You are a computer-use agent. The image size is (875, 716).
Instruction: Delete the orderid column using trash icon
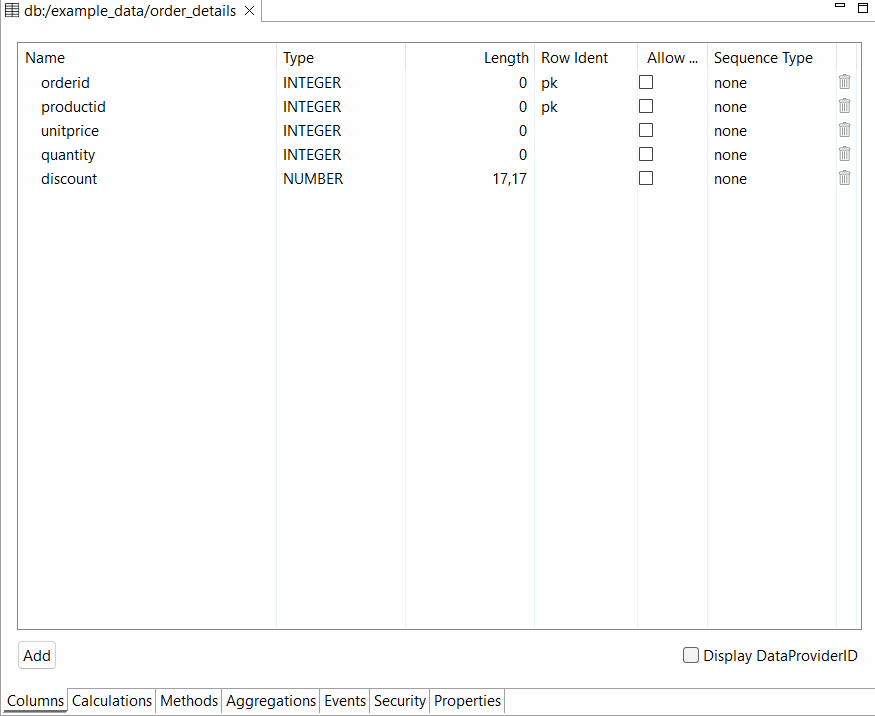pyautogui.click(x=844, y=82)
